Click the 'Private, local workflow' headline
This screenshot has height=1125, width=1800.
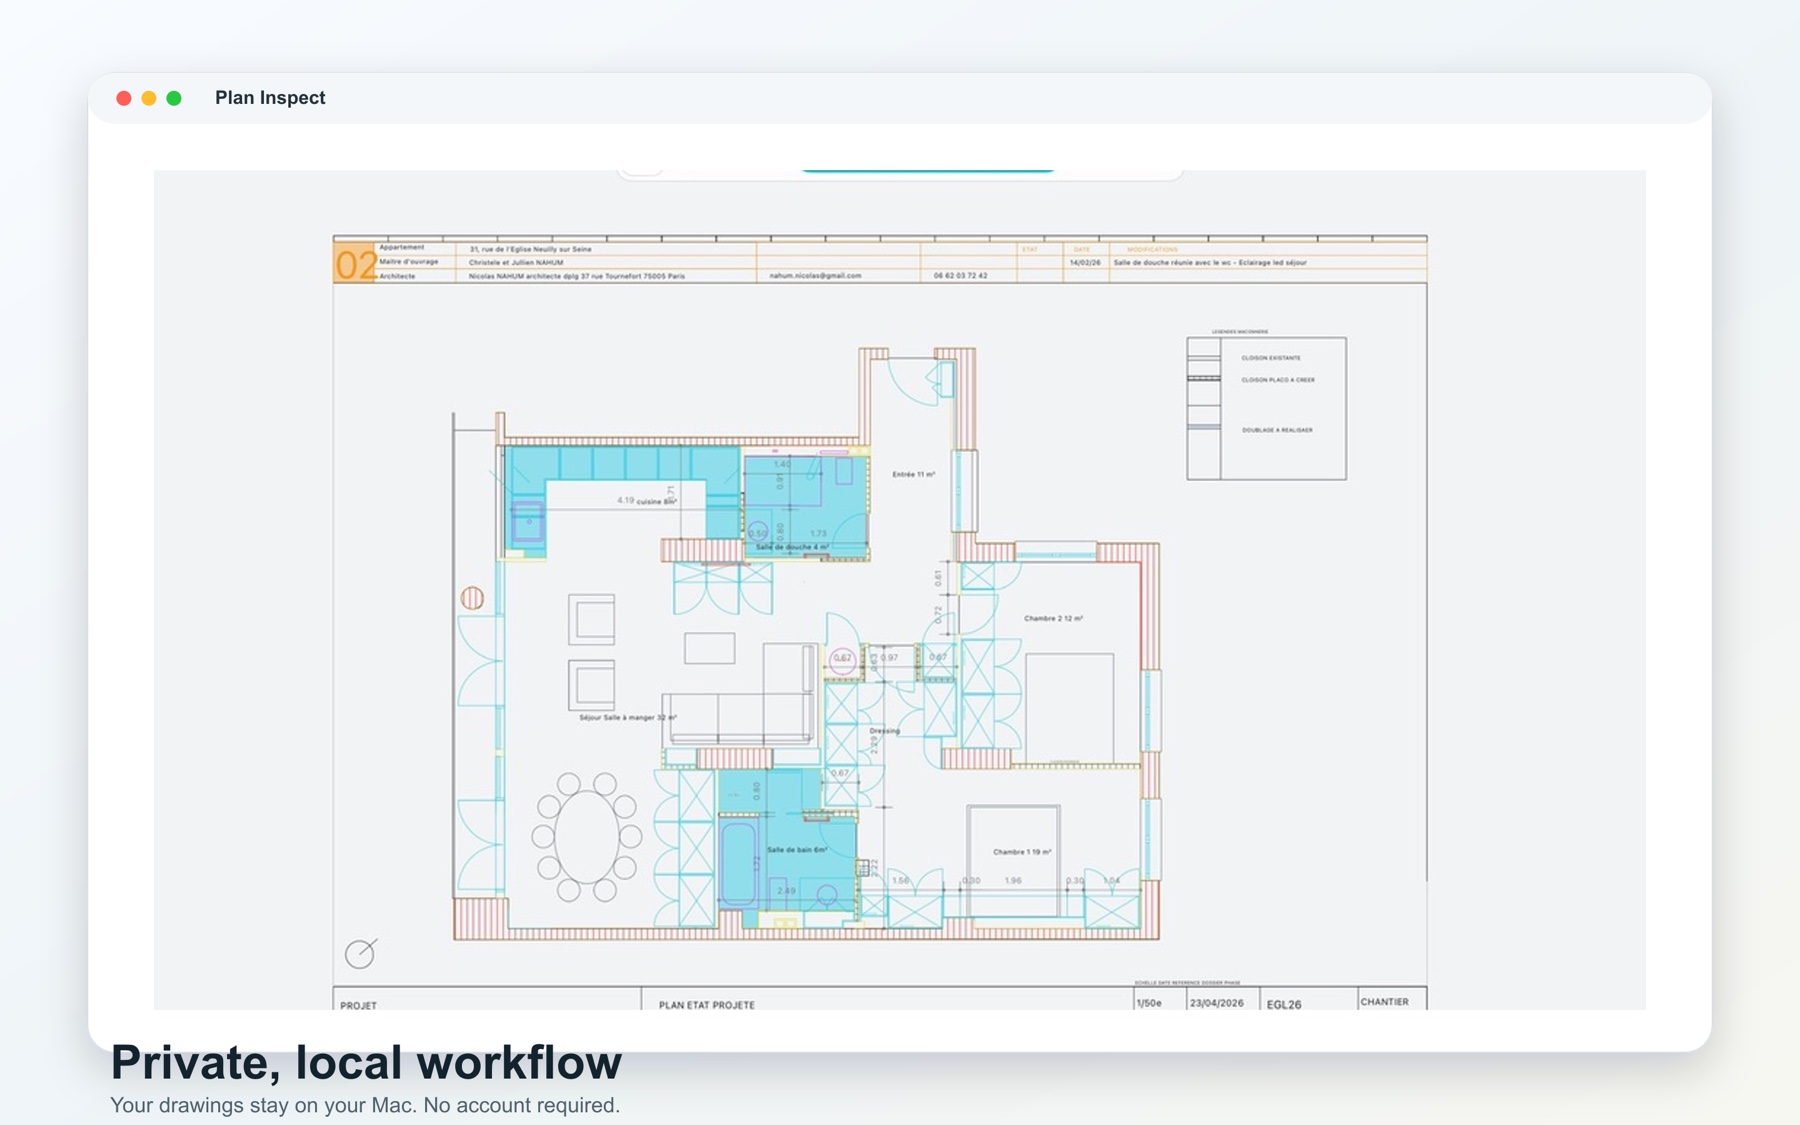(366, 1062)
